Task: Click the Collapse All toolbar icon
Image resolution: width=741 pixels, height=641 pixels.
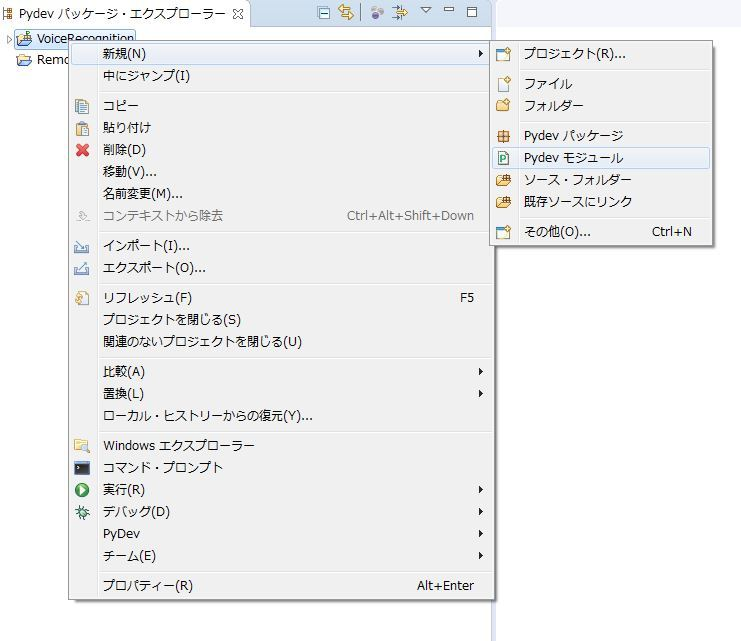Action: pos(324,13)
